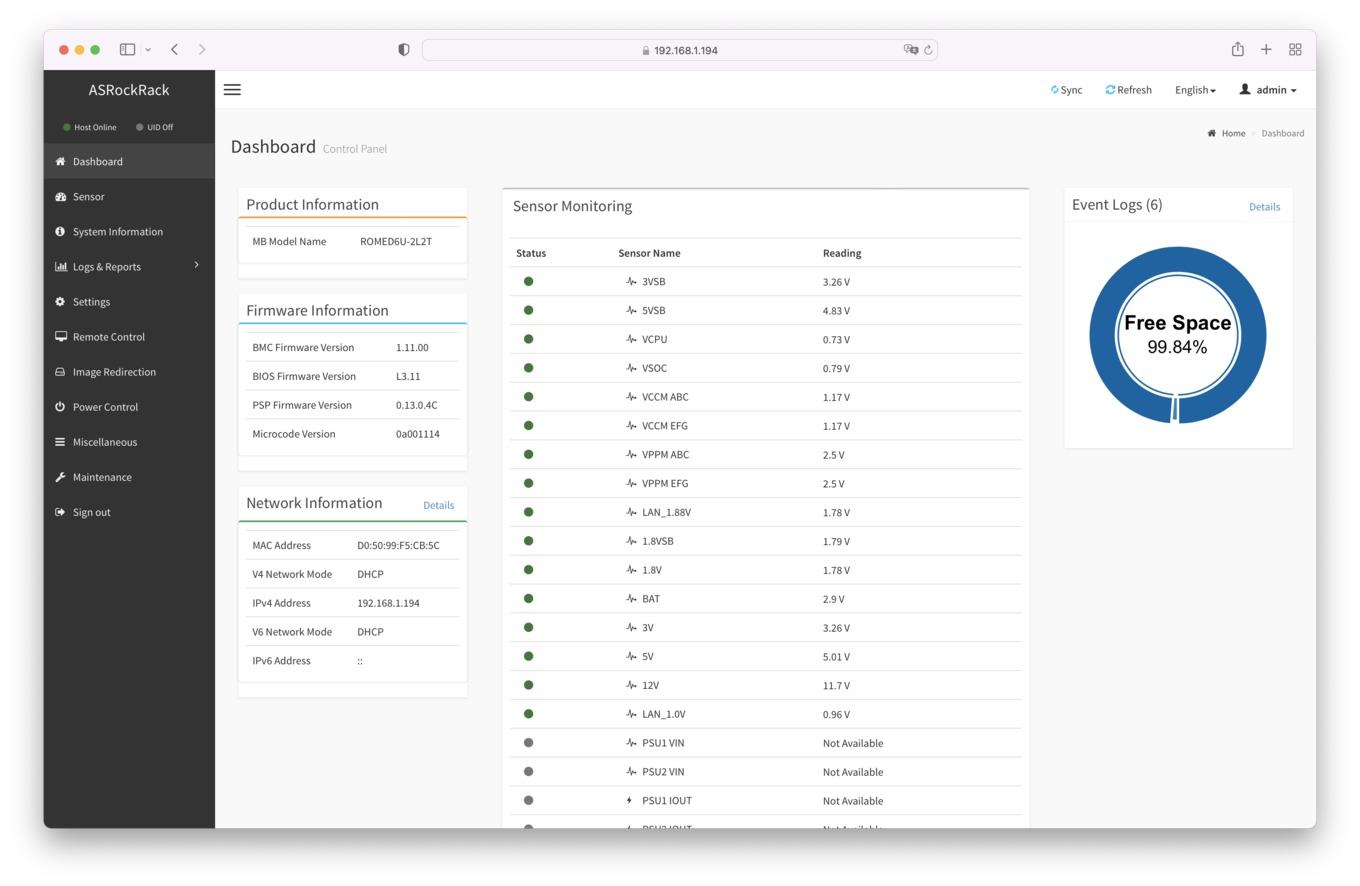The image size is (1360, 886).
Task: Select the LAN_1.88V sensor name
Action: pyautogui.click(x=666, y=513)
